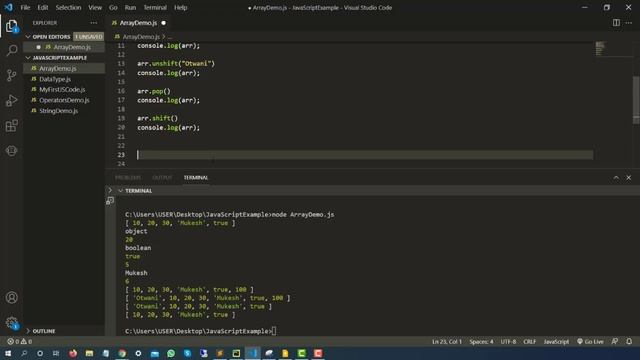Click UTF-8 encoding status item
640x360 pixels.
pos(508,342)
